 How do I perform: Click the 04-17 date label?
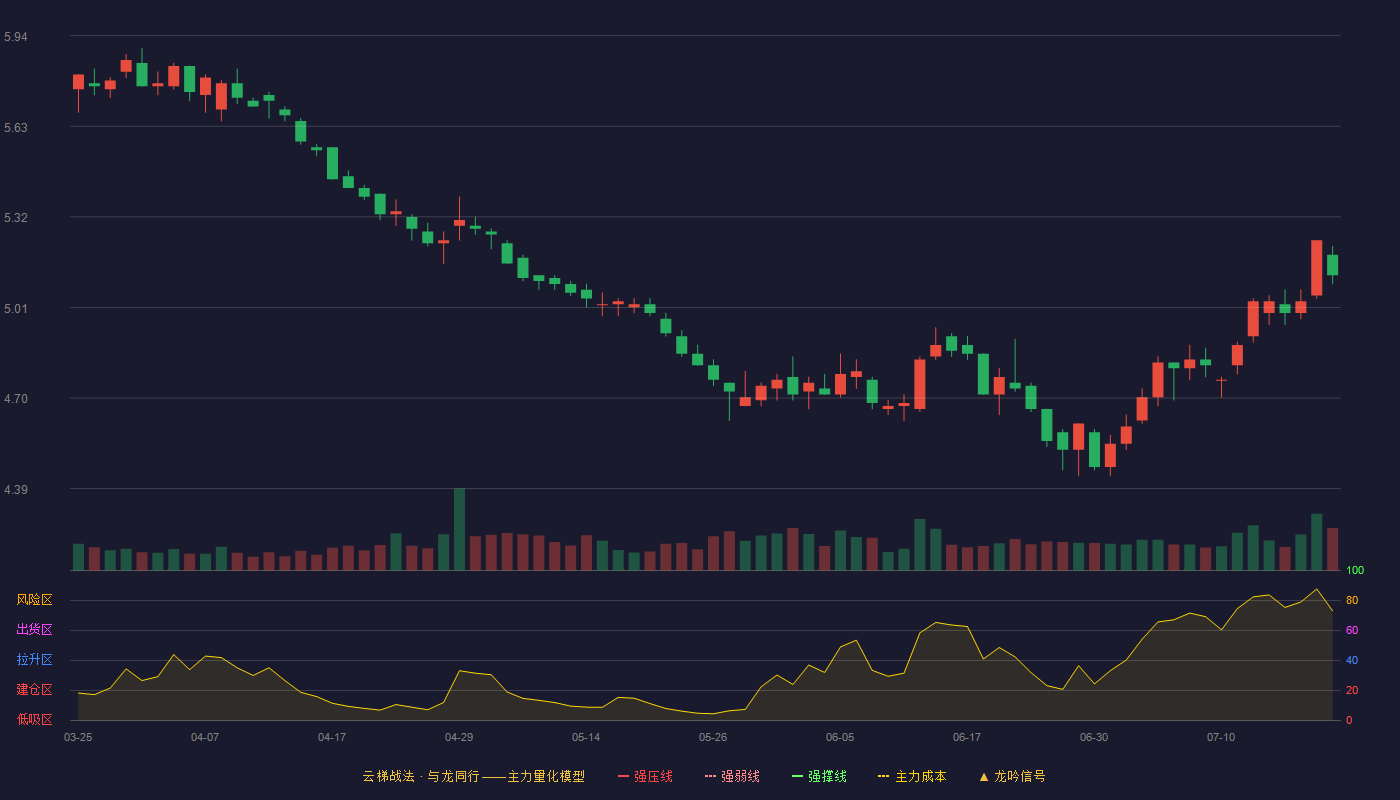[332, 737]
